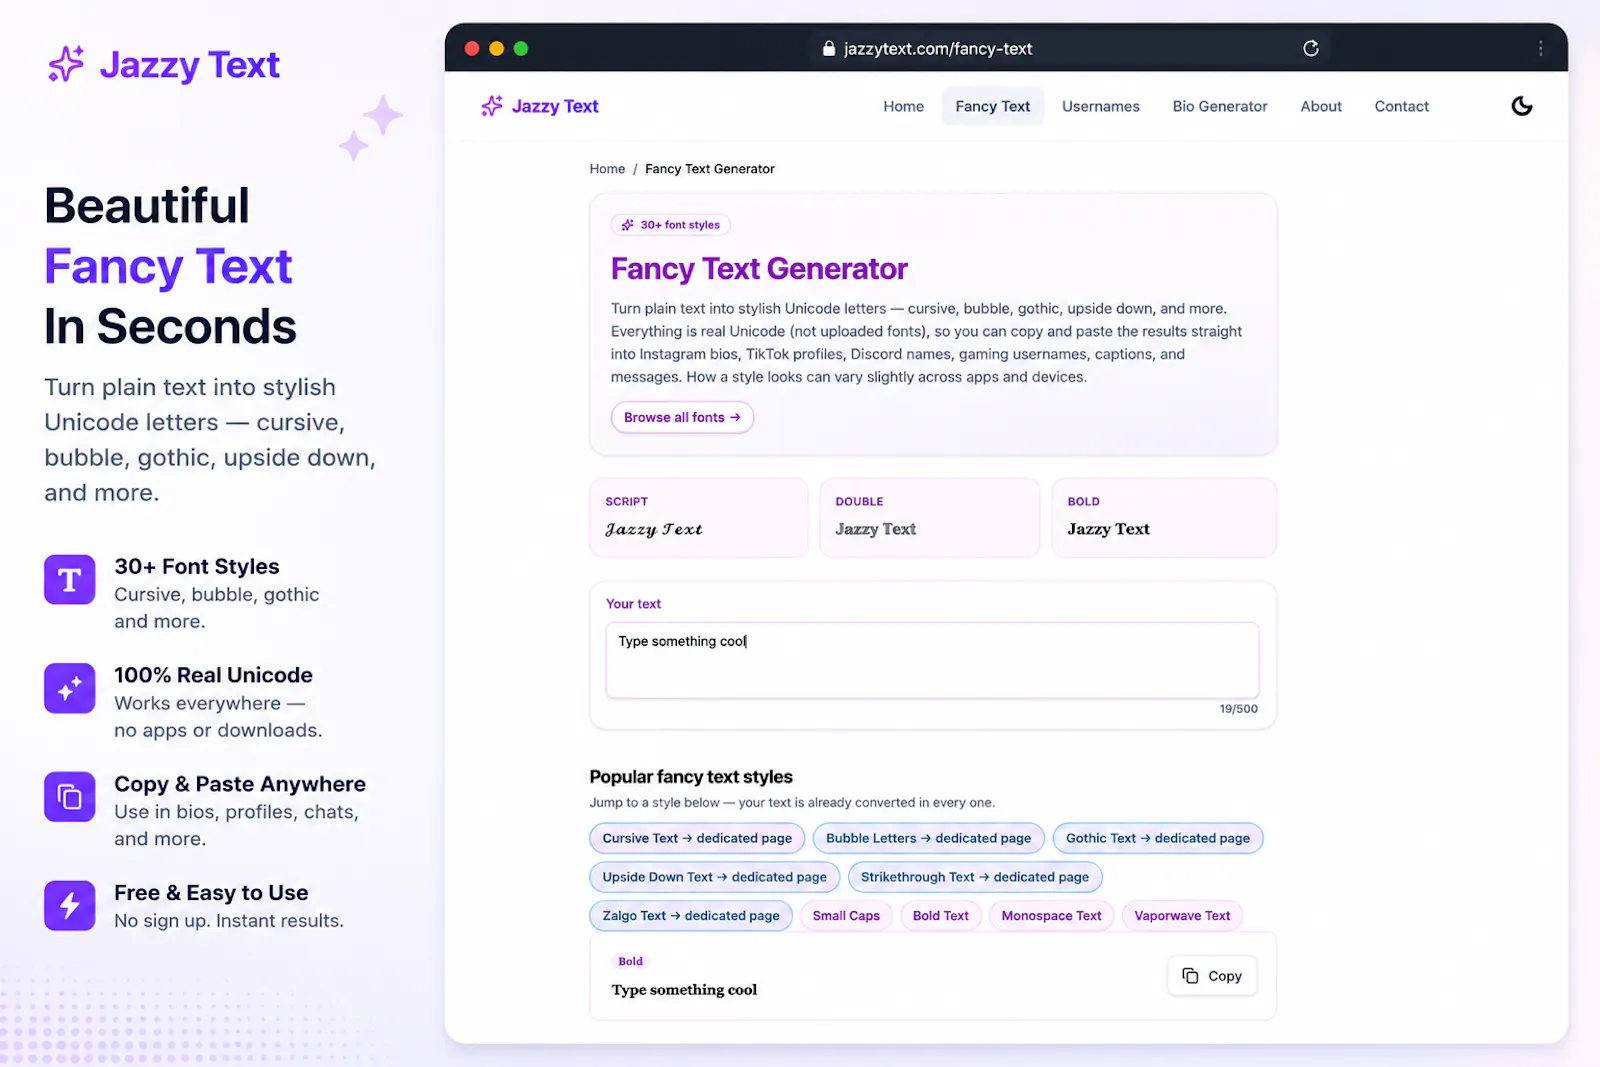This screenshot has height=1067, width=1600.
Task: Go to the Home nav item
Action: click(903, 106)
